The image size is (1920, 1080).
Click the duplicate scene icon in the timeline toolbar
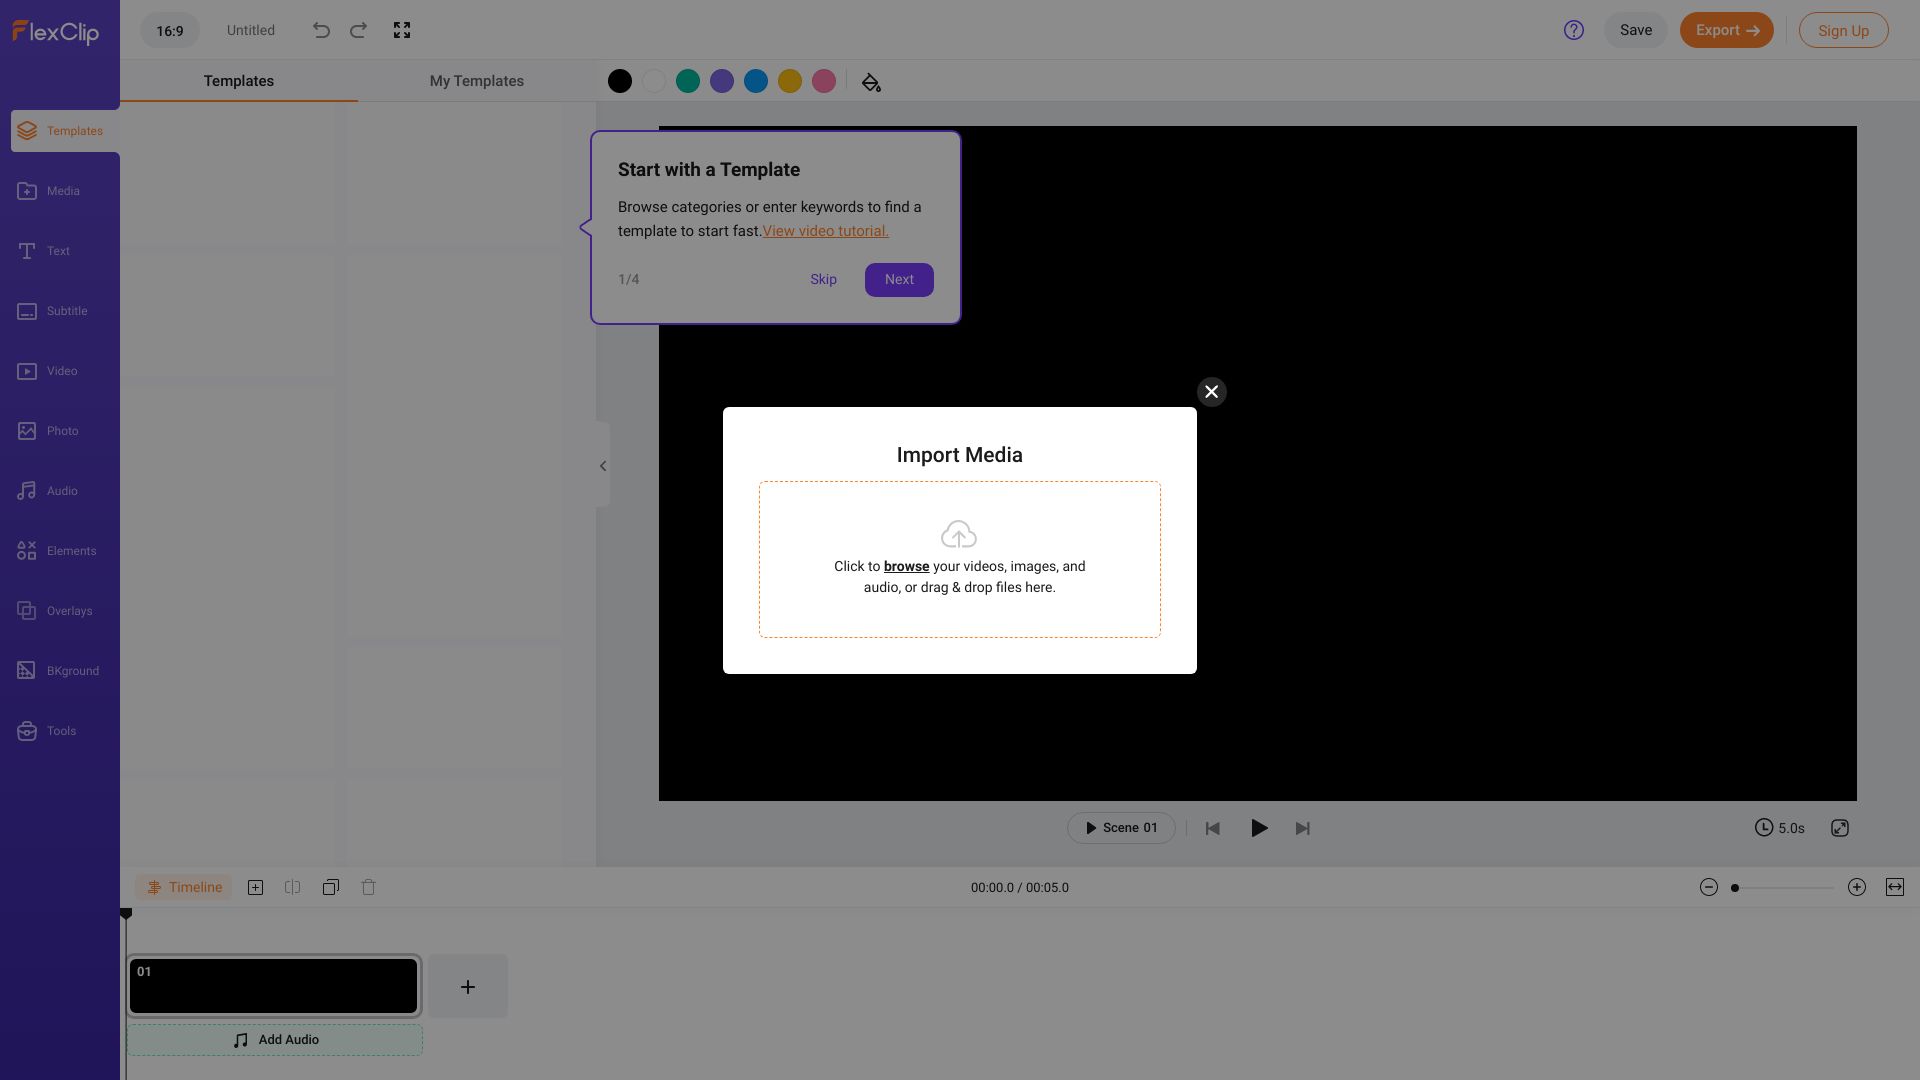point(331,887)
